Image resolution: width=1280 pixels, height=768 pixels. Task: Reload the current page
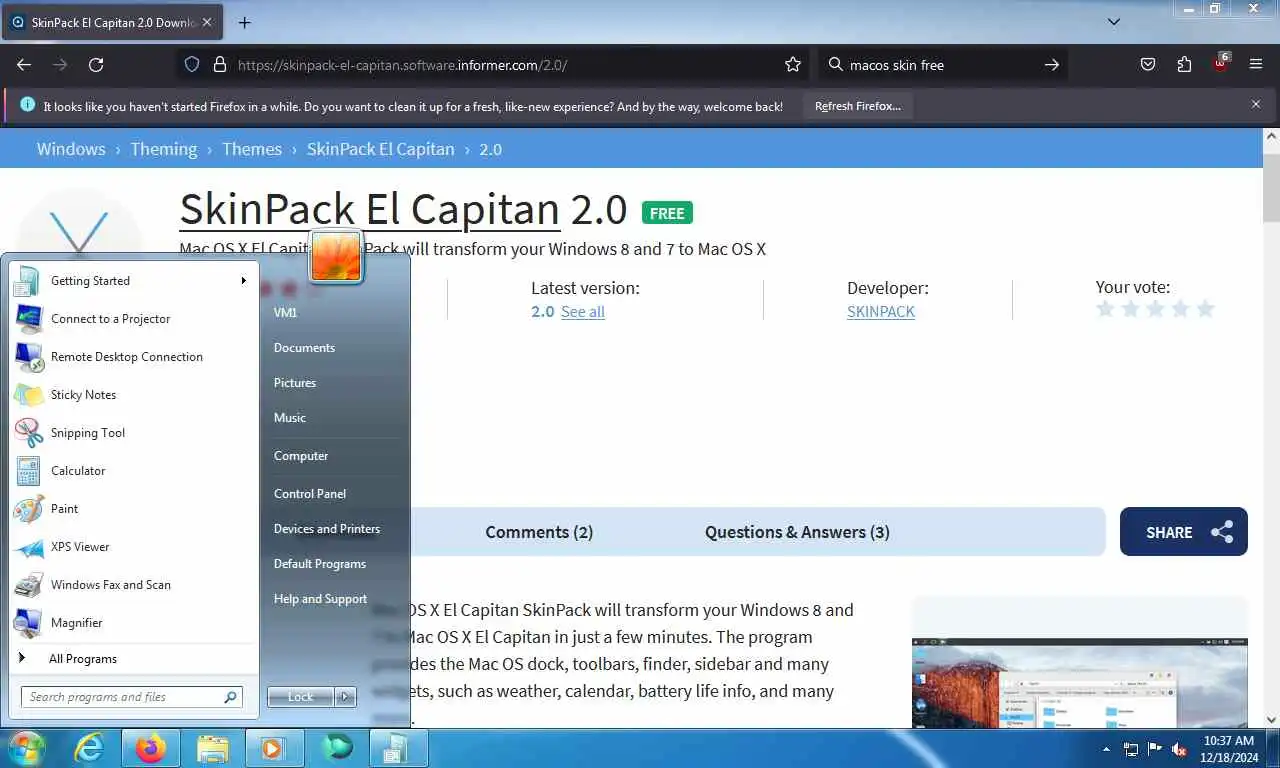[96, 65]
